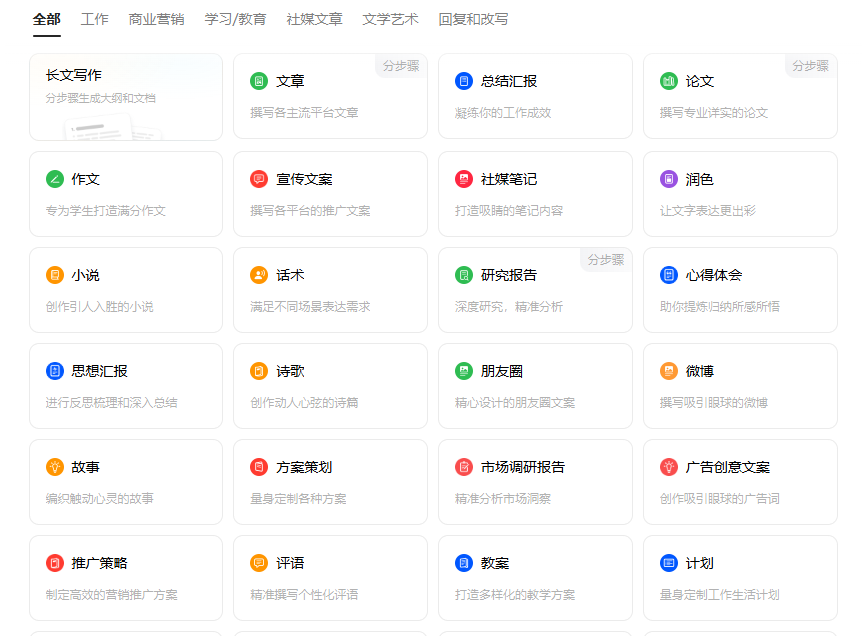
Task: Select the 广告创意文案 ad copy icon
Action: pyautogui.click(x=668, y=466)
